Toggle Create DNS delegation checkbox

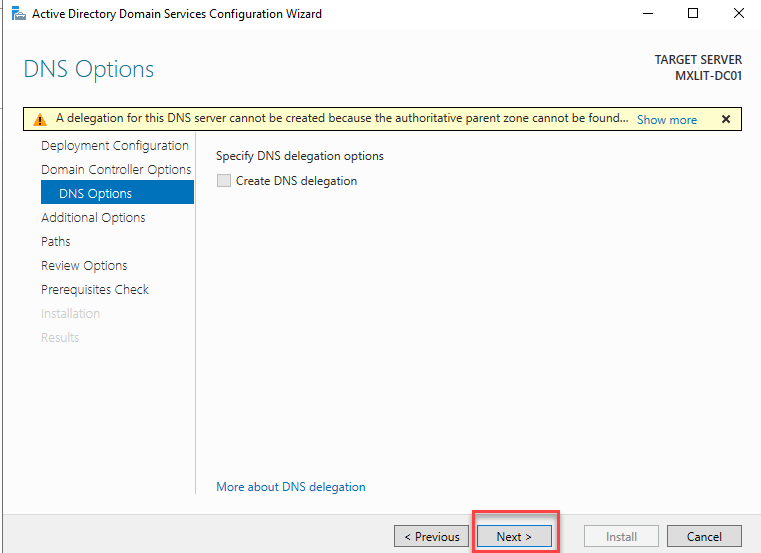tap(224, 181)
